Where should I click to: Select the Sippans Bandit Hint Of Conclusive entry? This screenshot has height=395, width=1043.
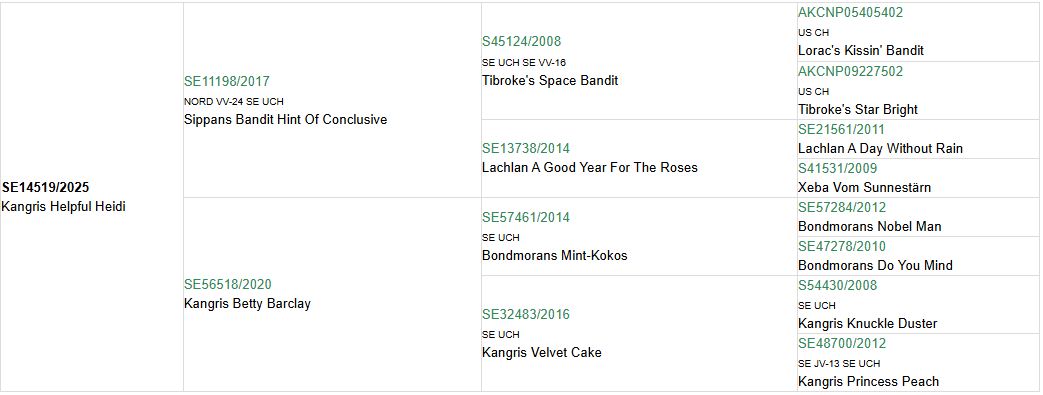[285, 120]
